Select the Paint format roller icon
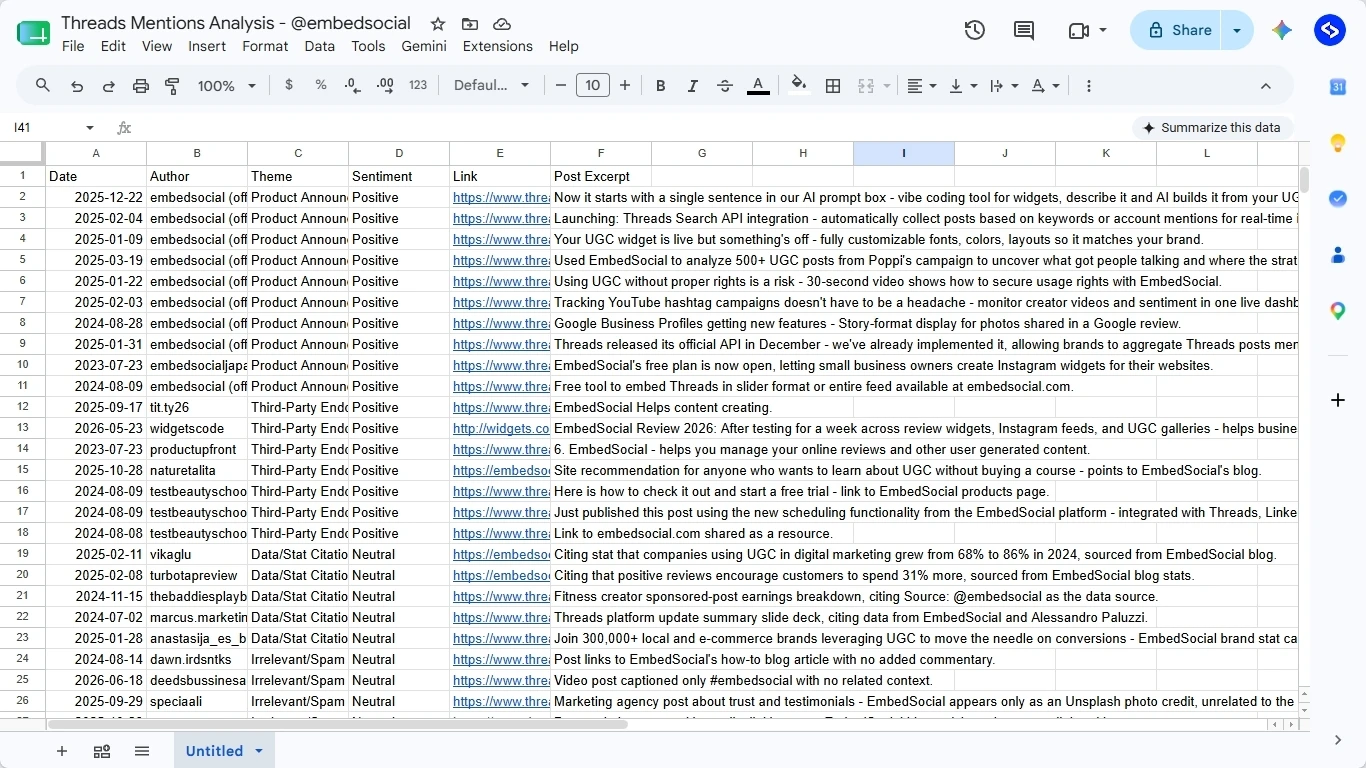 [172, 86]
